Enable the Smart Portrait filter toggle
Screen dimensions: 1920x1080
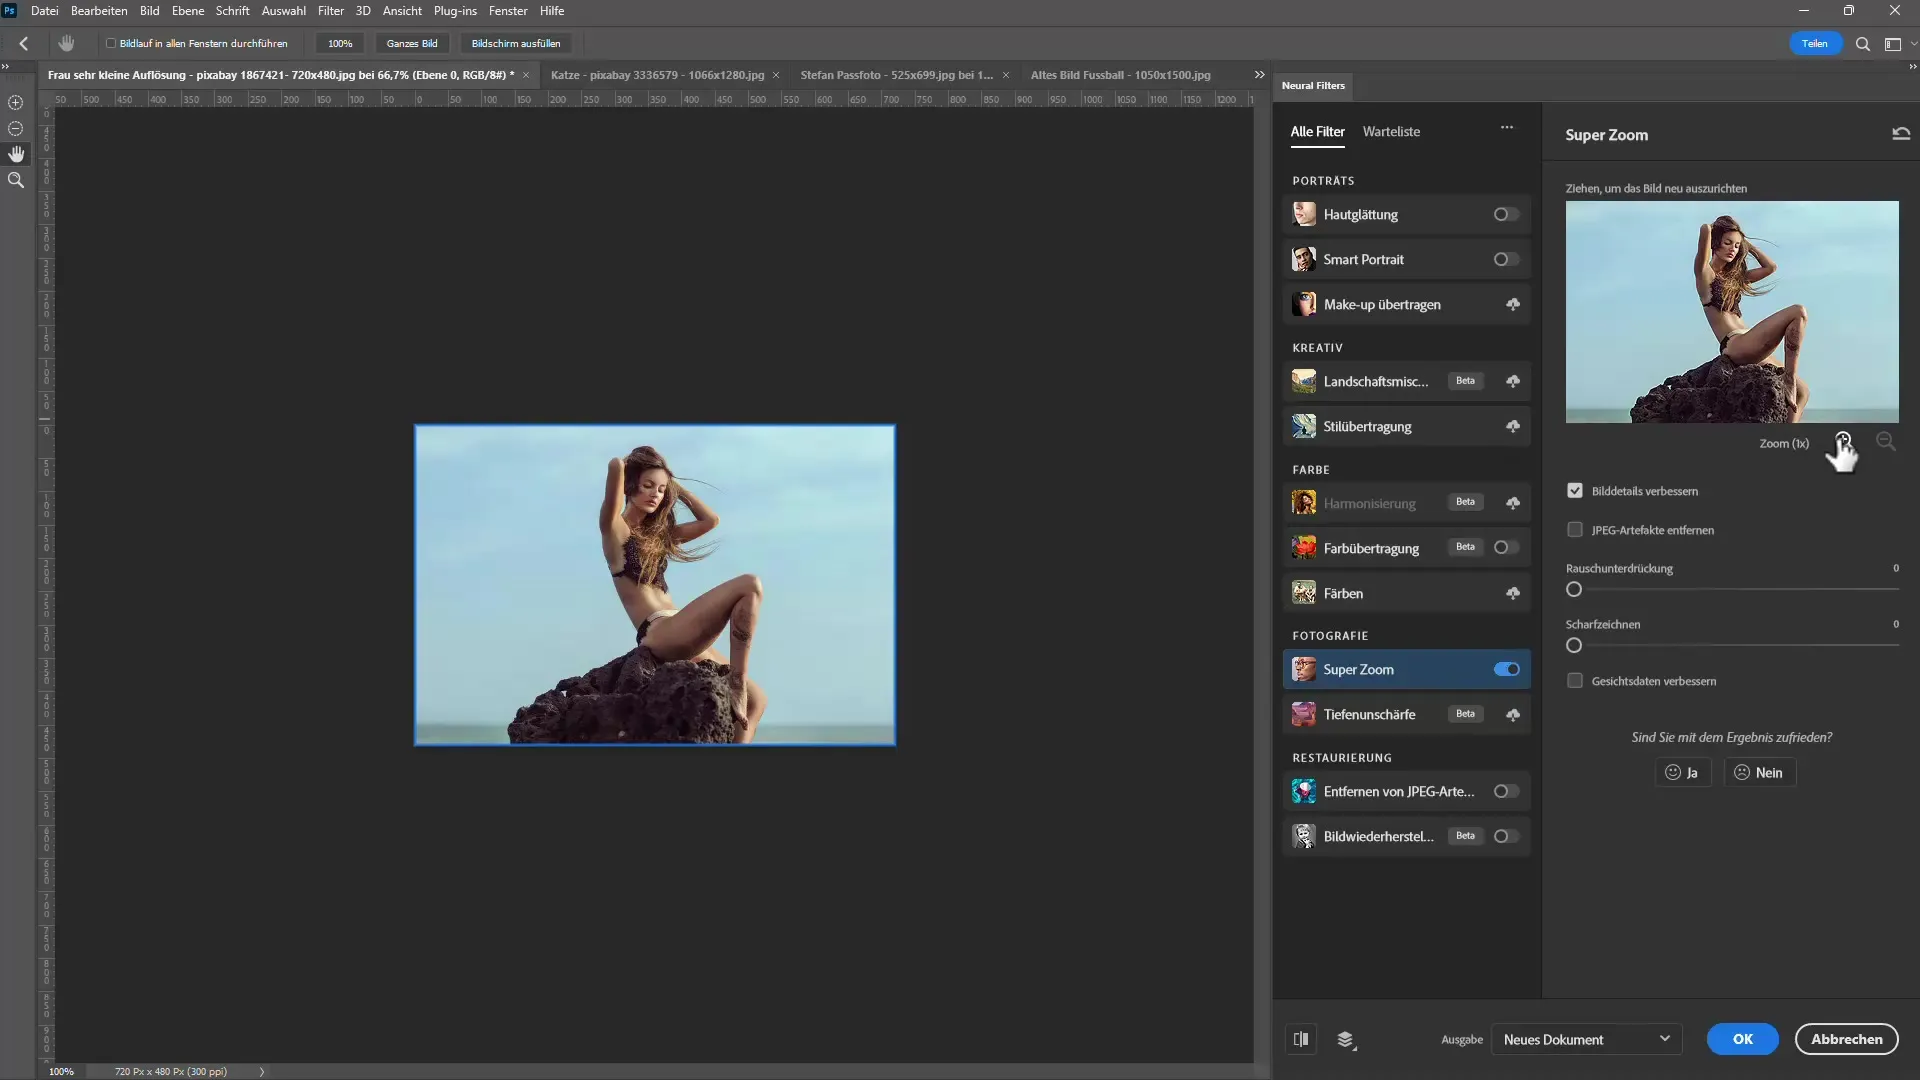[x=1506, y=259]
